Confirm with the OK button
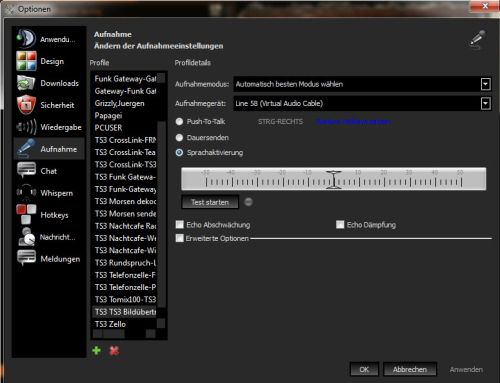 tap(364, 369)
